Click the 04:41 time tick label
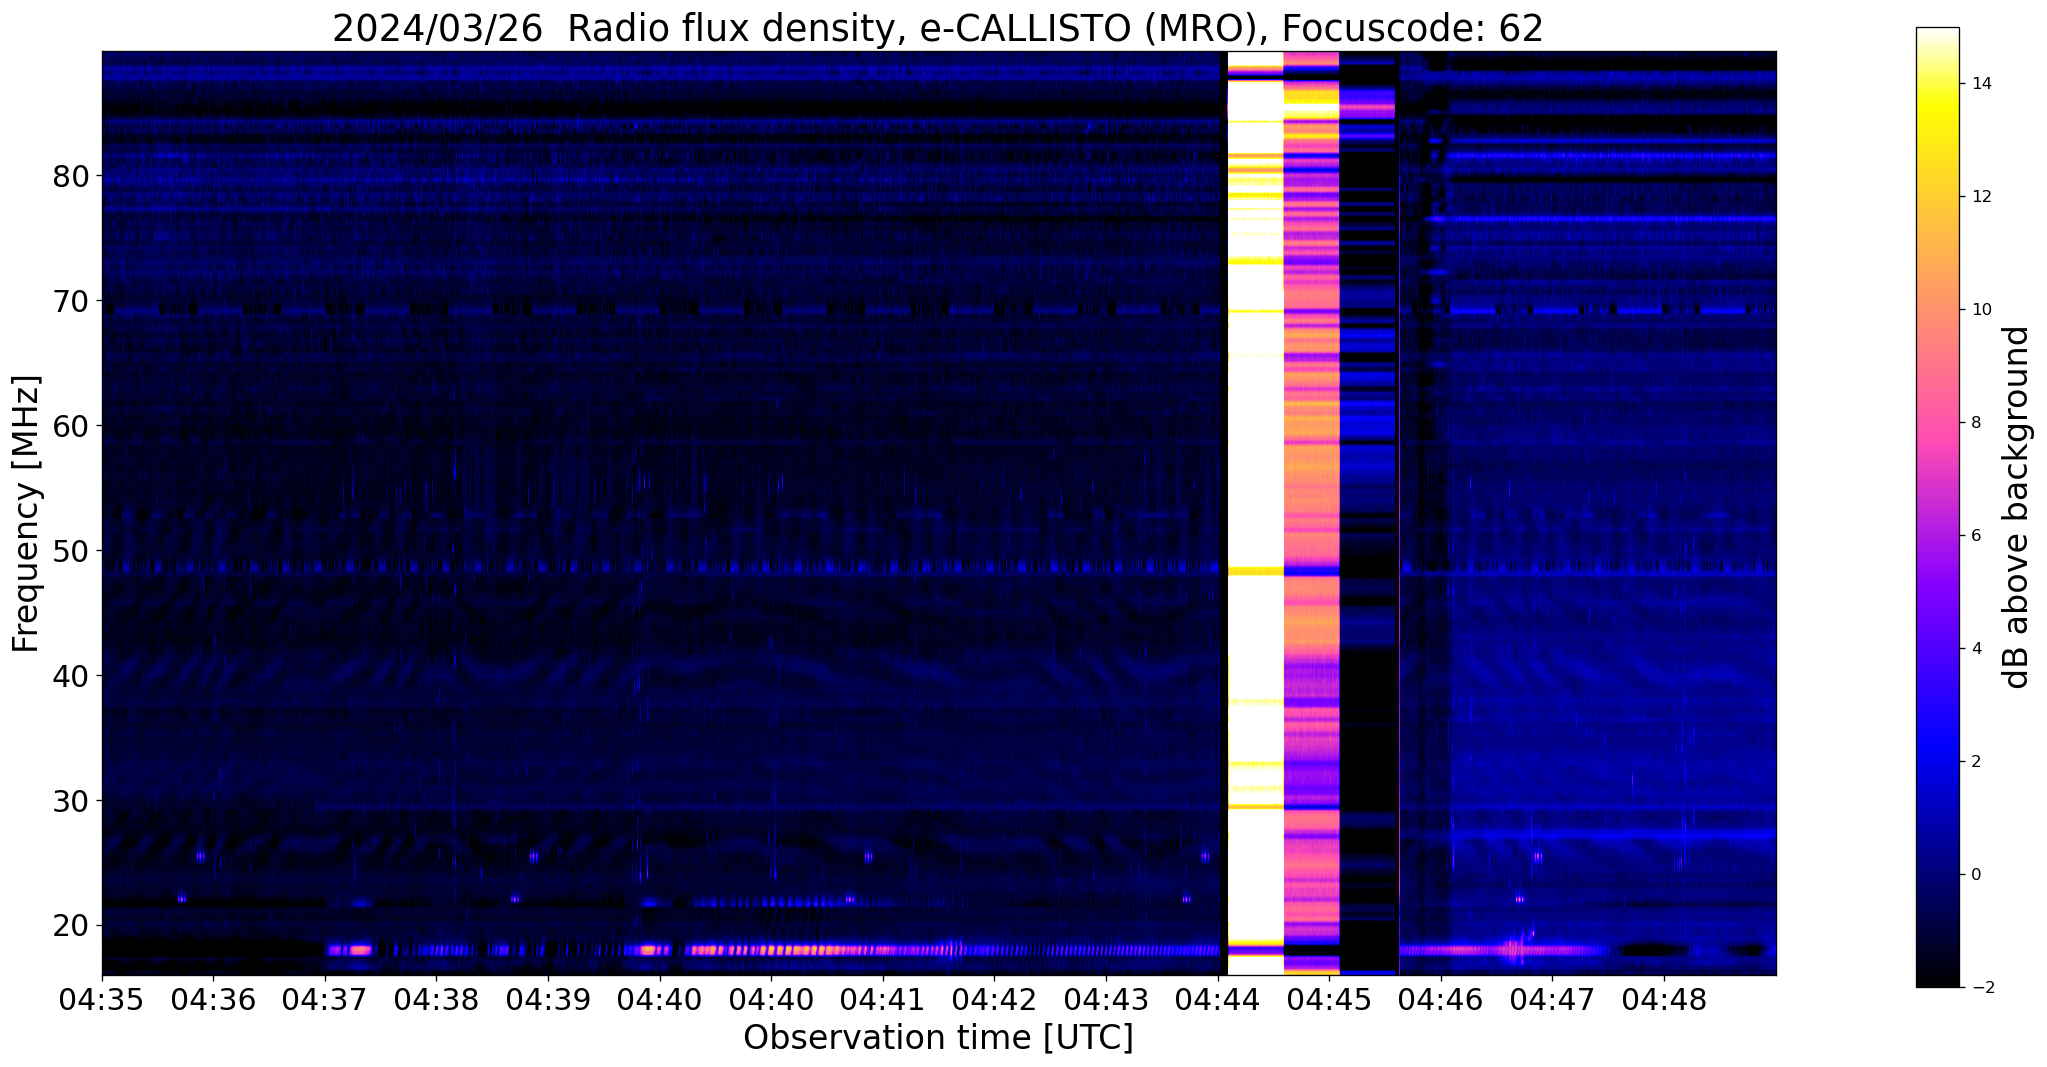This screenshot has width=2047, height=1067. 883,999
